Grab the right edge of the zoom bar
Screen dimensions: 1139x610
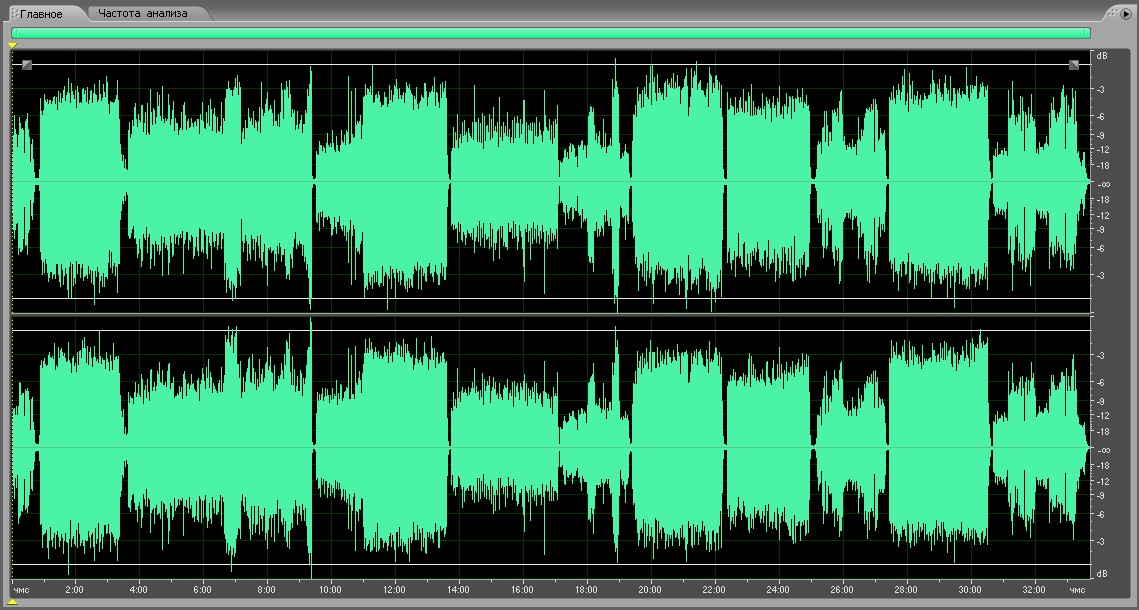(1088, 33)
